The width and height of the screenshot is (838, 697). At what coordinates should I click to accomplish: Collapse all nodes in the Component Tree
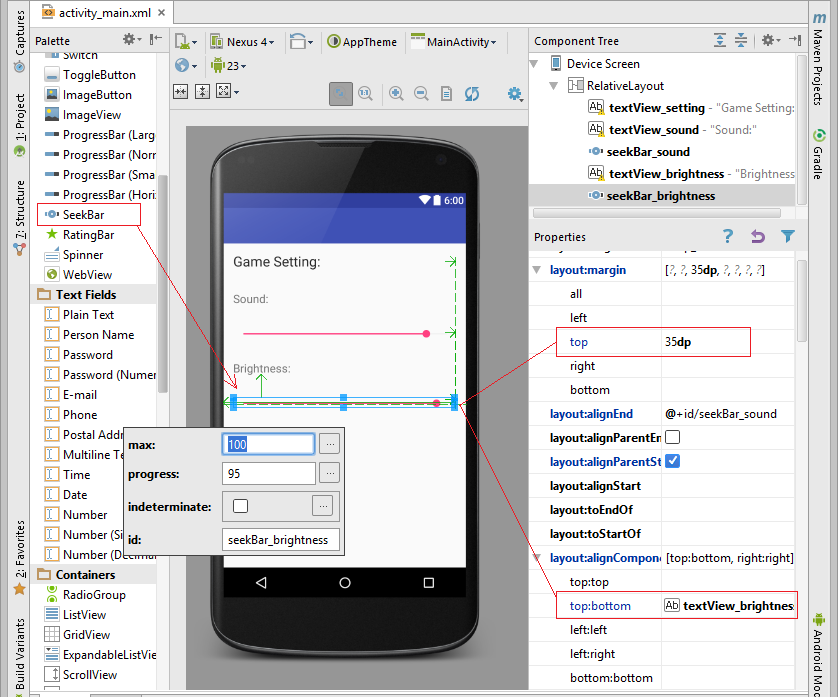pos(741,40)
